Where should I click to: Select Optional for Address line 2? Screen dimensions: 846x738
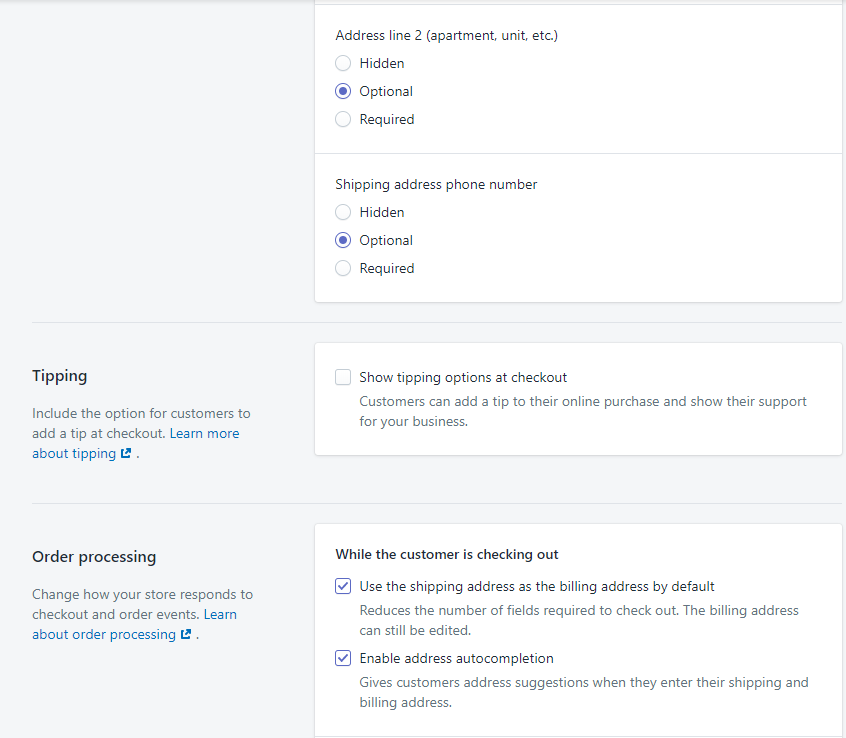click(x=343, y=91)
